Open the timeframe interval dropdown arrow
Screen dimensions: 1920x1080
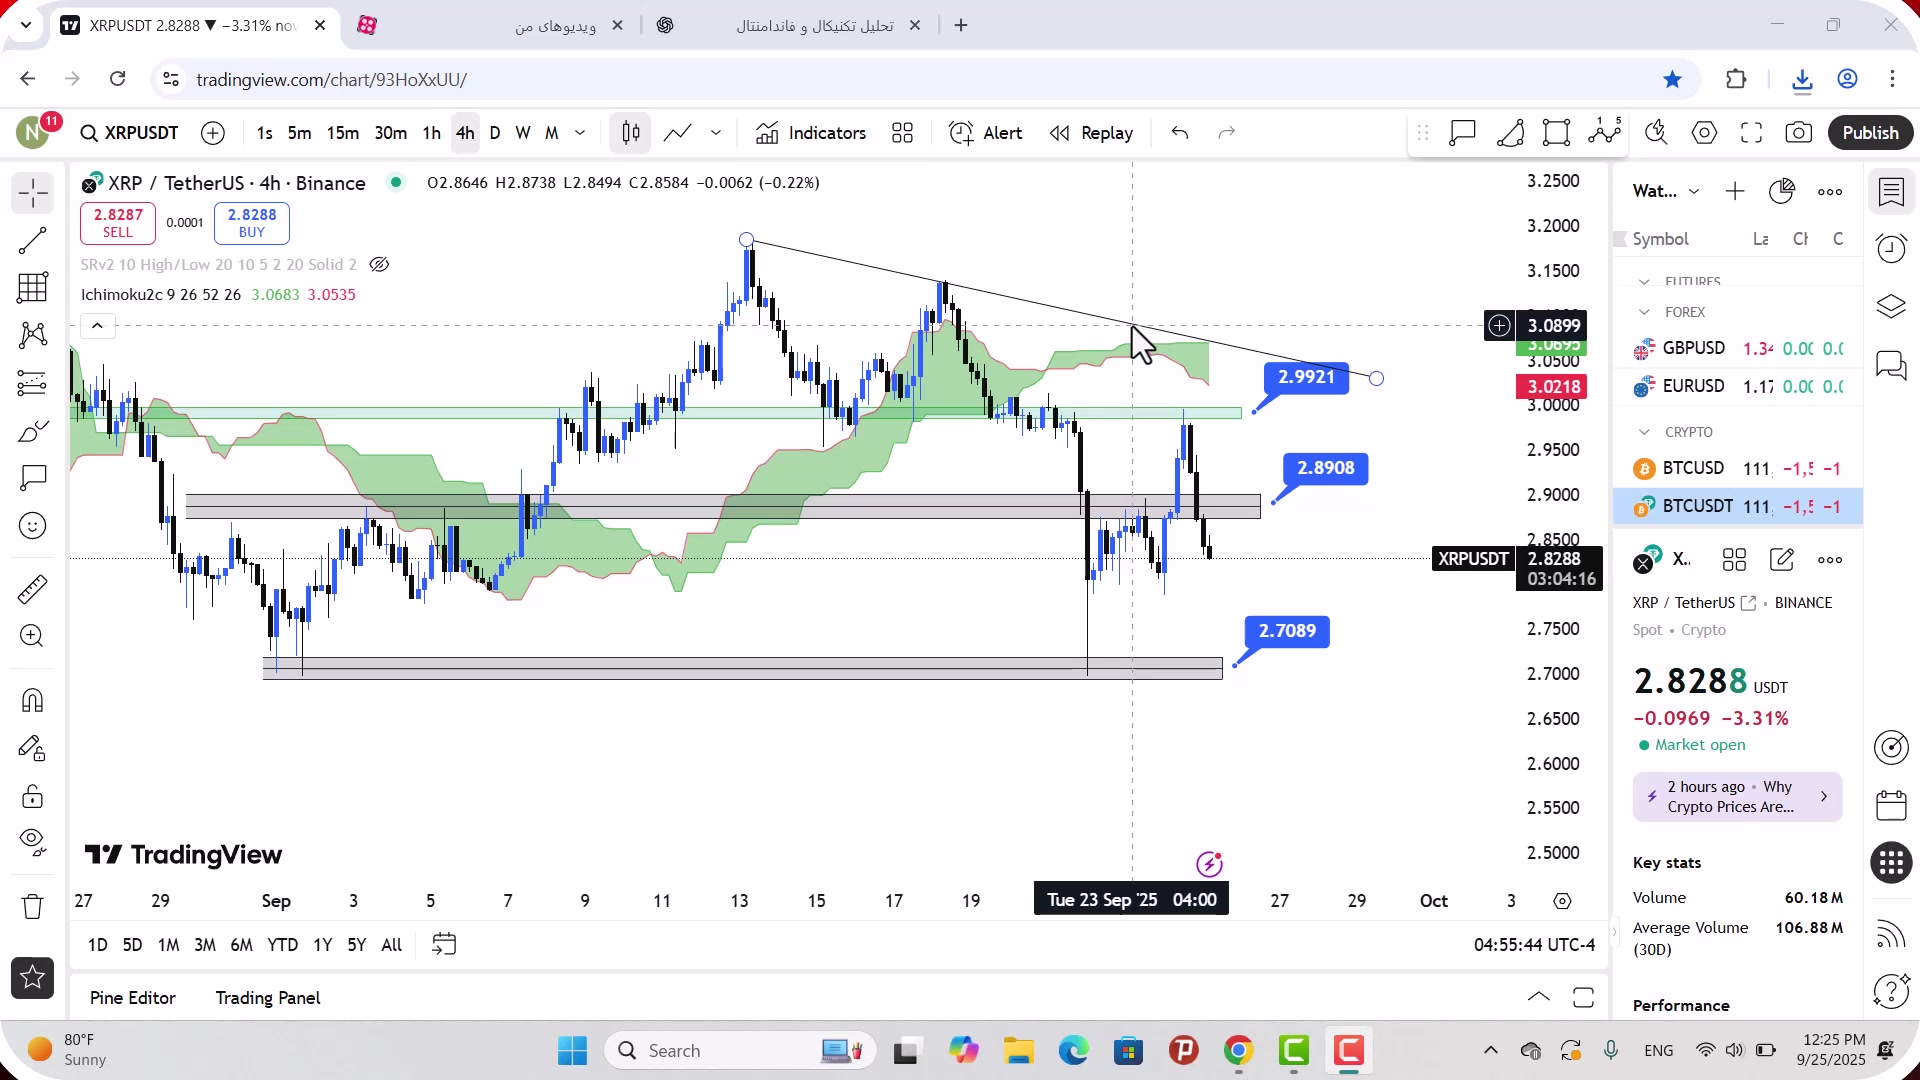click(580, 133)
